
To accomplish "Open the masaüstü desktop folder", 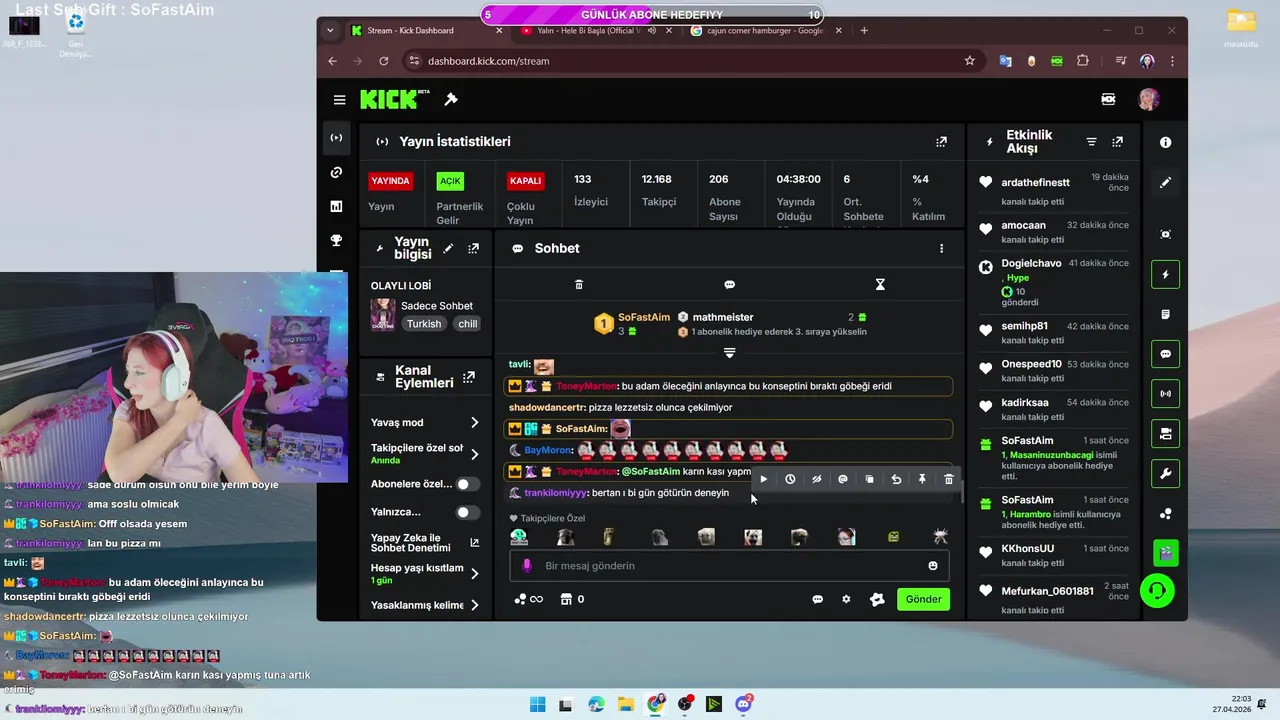I will click(1241, 29).
